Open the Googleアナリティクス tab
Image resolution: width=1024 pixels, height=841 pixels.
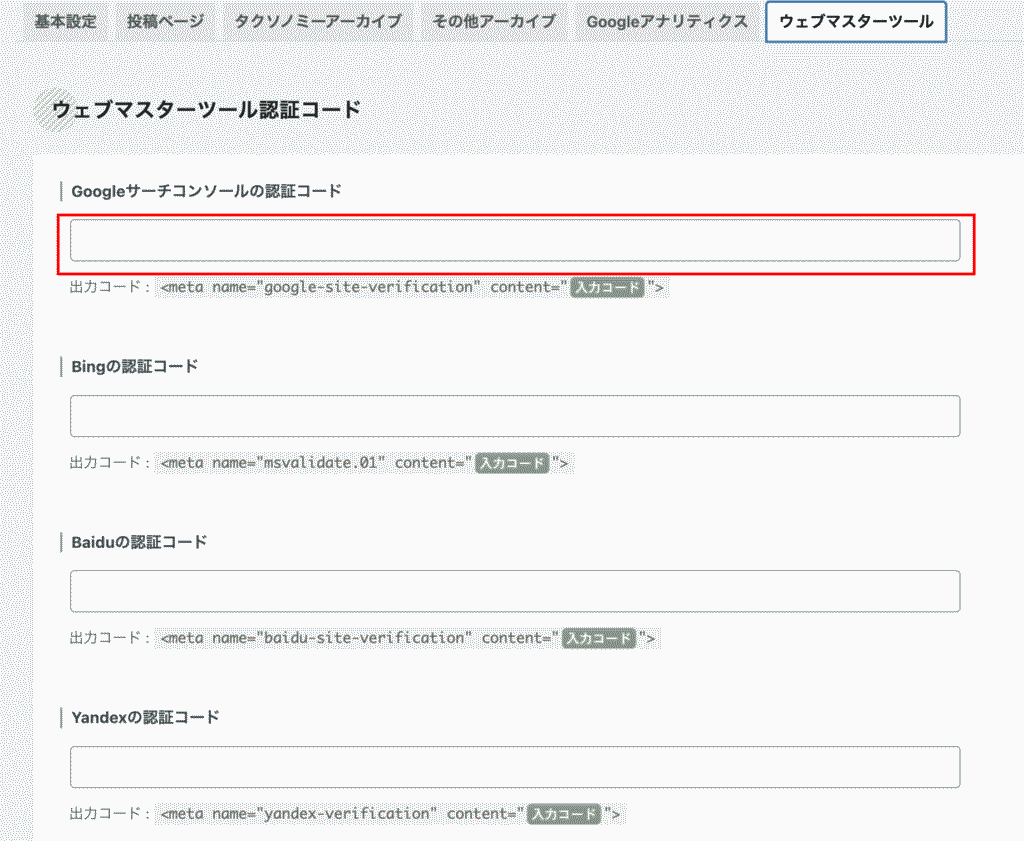point(667,22)
